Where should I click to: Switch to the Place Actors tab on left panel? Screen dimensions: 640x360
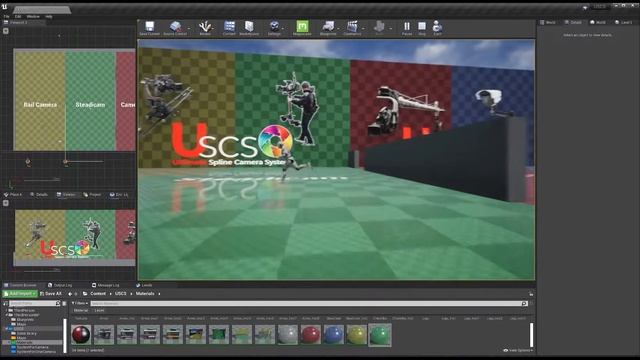tap(13, 195)
